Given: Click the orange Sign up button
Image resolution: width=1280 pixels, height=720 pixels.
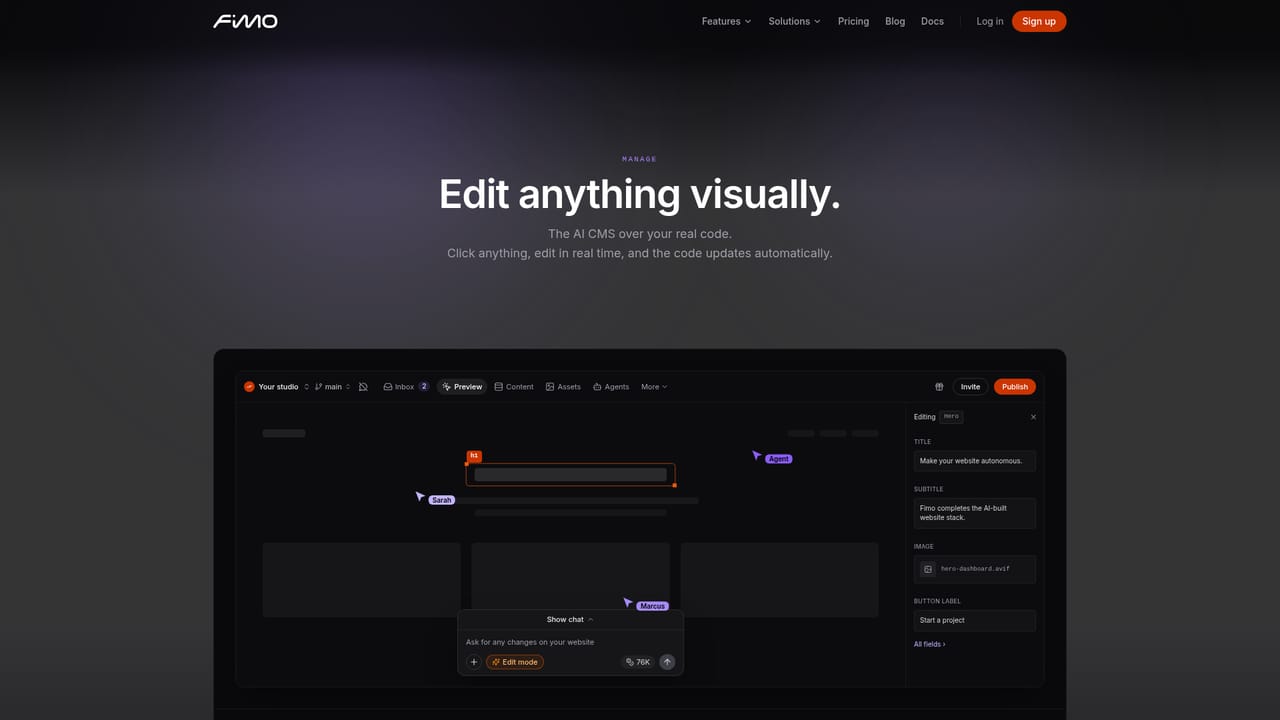Looking at the screenshot, I should point(1039,21).
